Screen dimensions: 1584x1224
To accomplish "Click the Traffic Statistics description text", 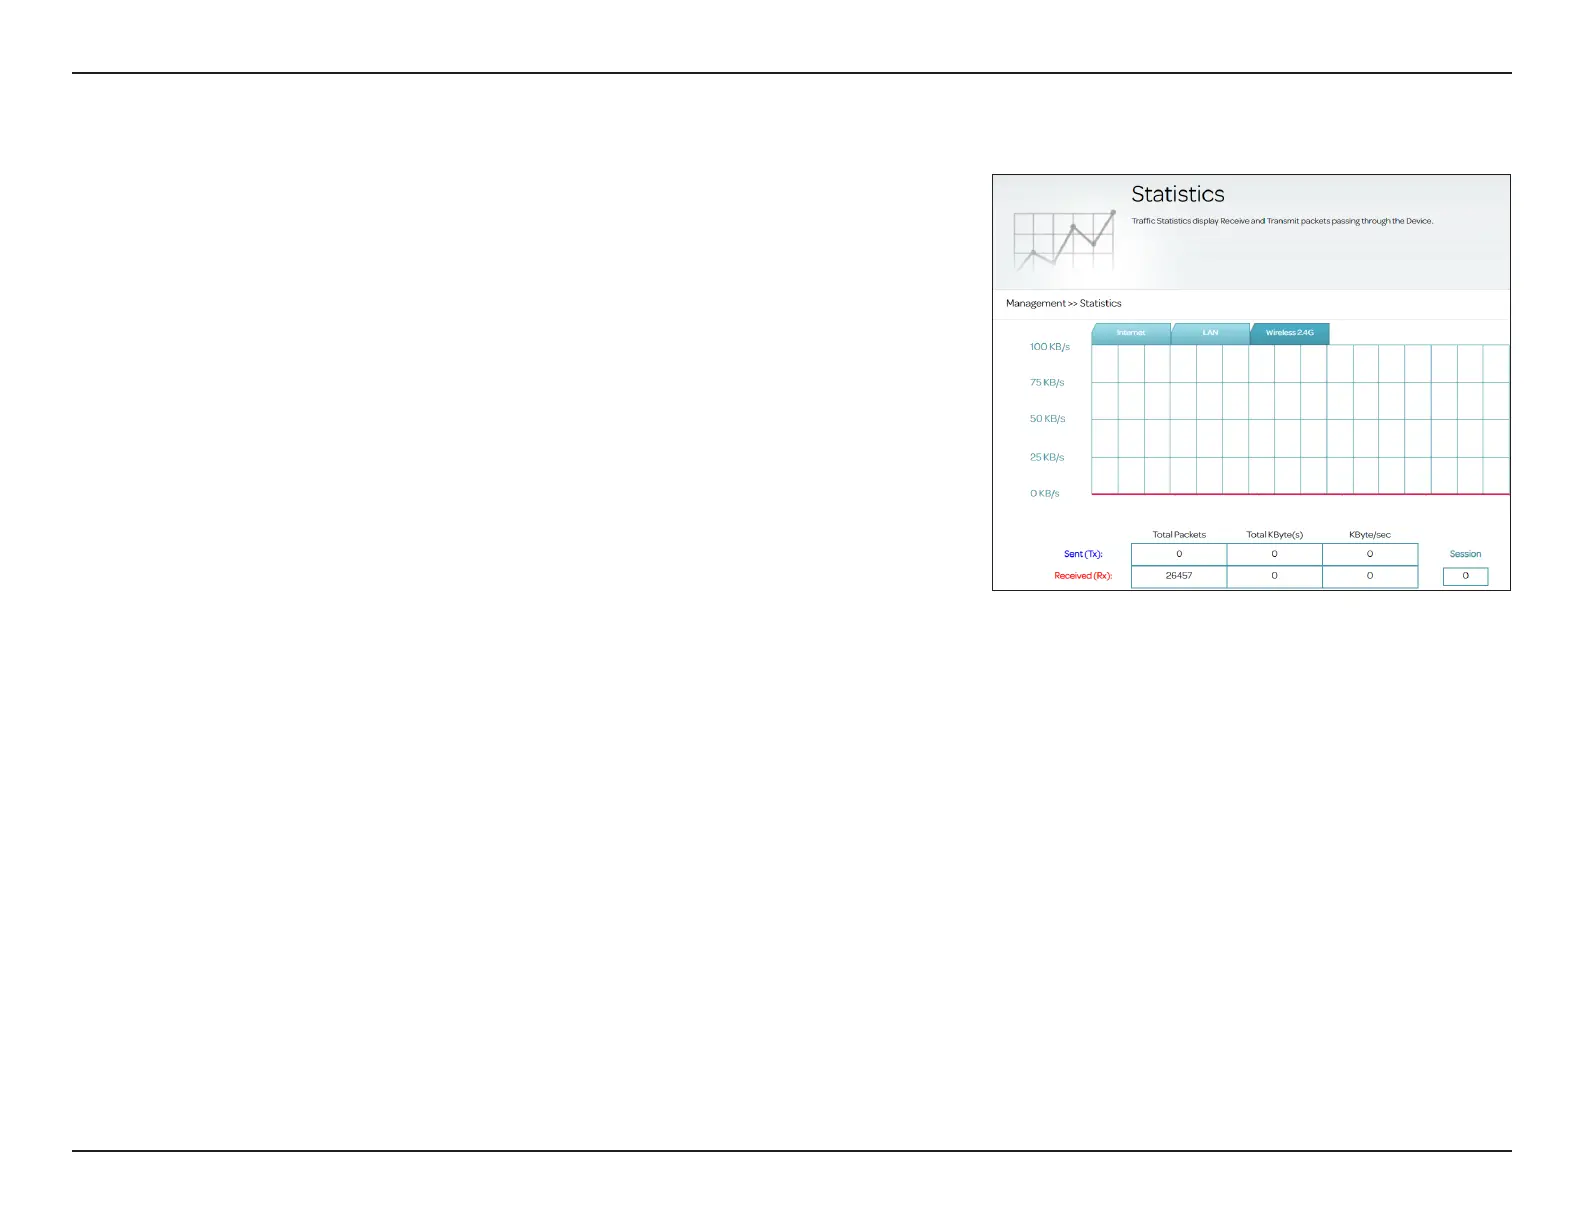I will 1282,221.
